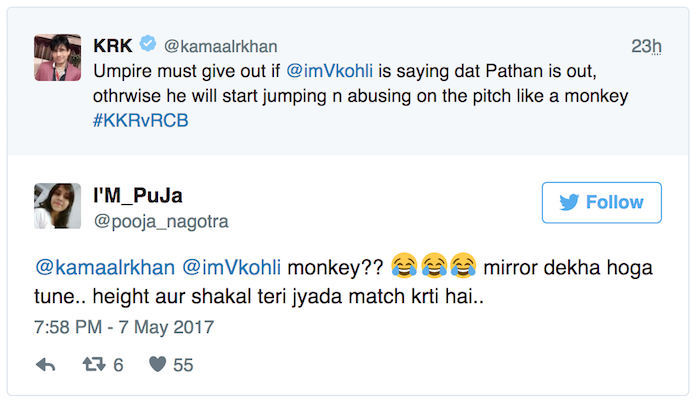Screen dimensions: 700x404
Task: Click KRK's blue verified badge
Action: 147,44
